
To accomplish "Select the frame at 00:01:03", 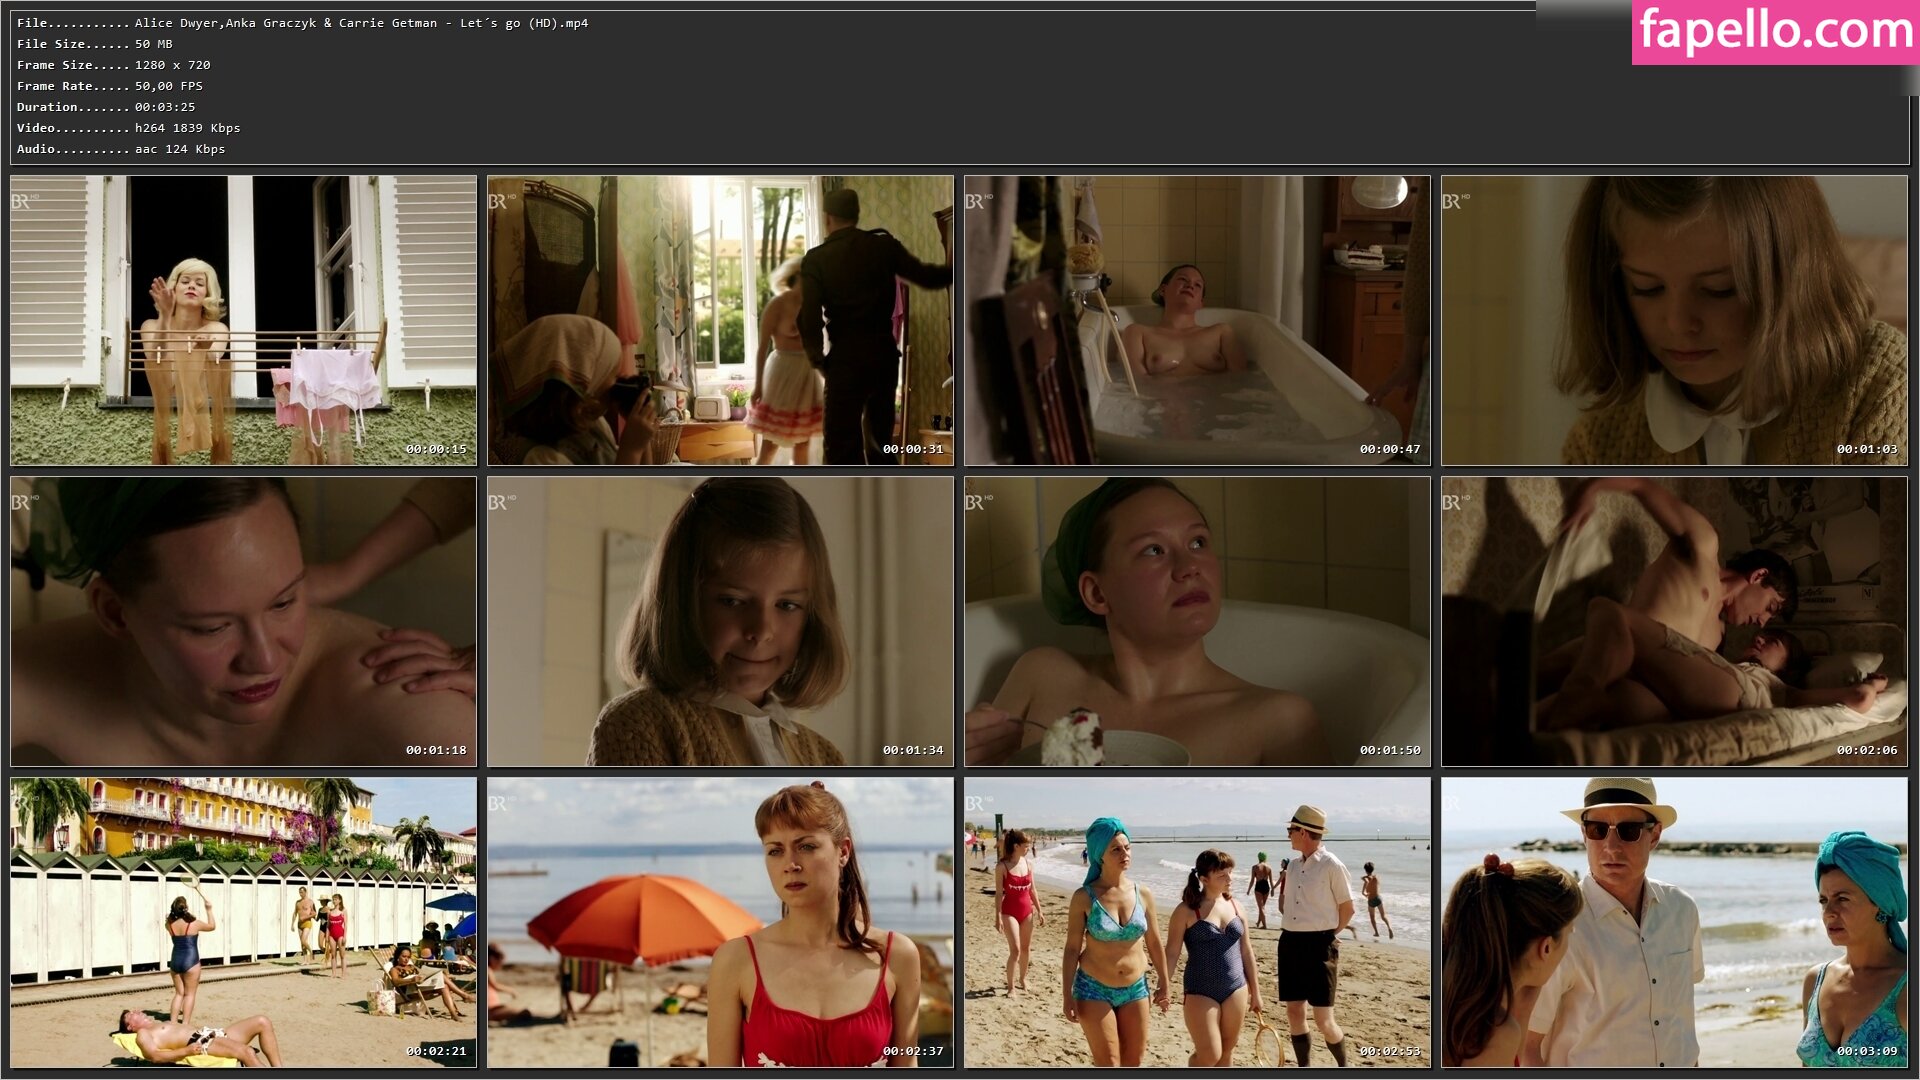I will coord(1674,320).
